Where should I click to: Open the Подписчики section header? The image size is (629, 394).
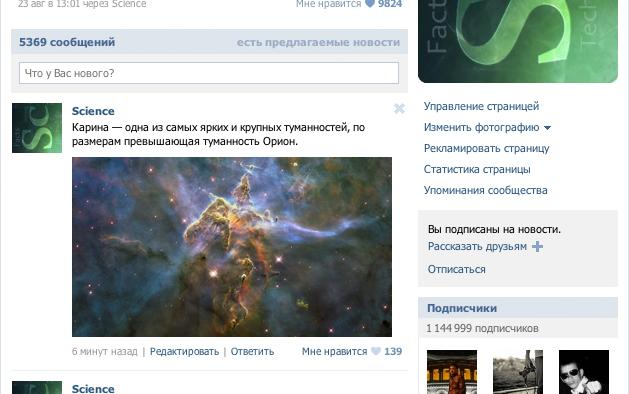point(462,308)
